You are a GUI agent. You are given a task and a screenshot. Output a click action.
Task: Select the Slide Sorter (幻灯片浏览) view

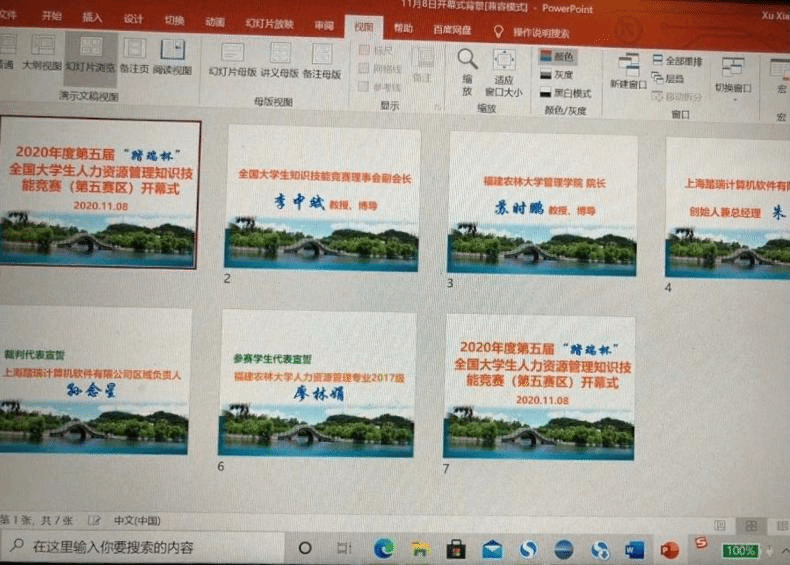91,57
